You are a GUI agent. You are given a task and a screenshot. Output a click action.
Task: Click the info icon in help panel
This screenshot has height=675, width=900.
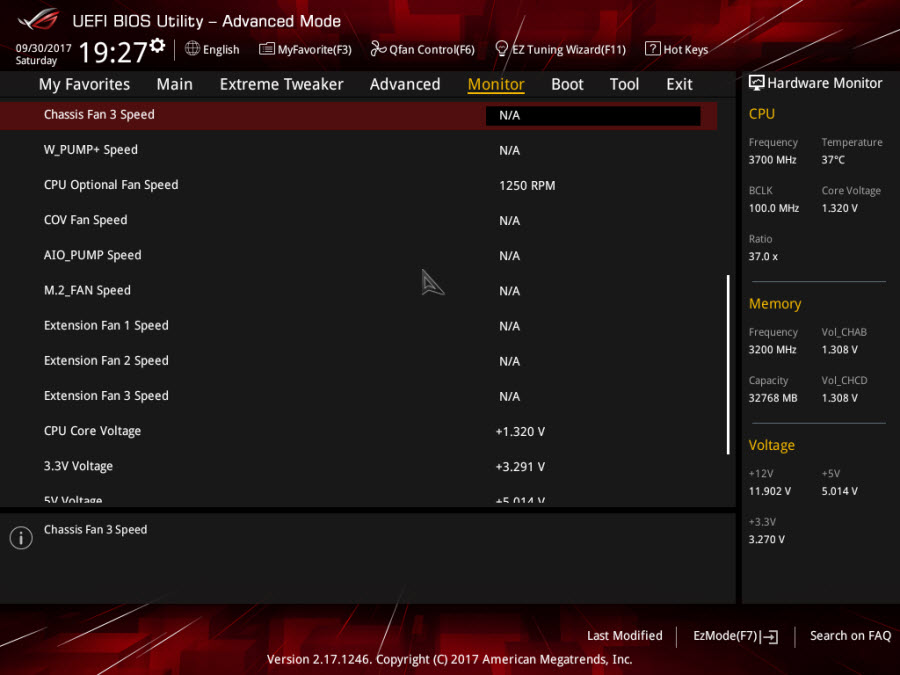(x=21, y=538)
